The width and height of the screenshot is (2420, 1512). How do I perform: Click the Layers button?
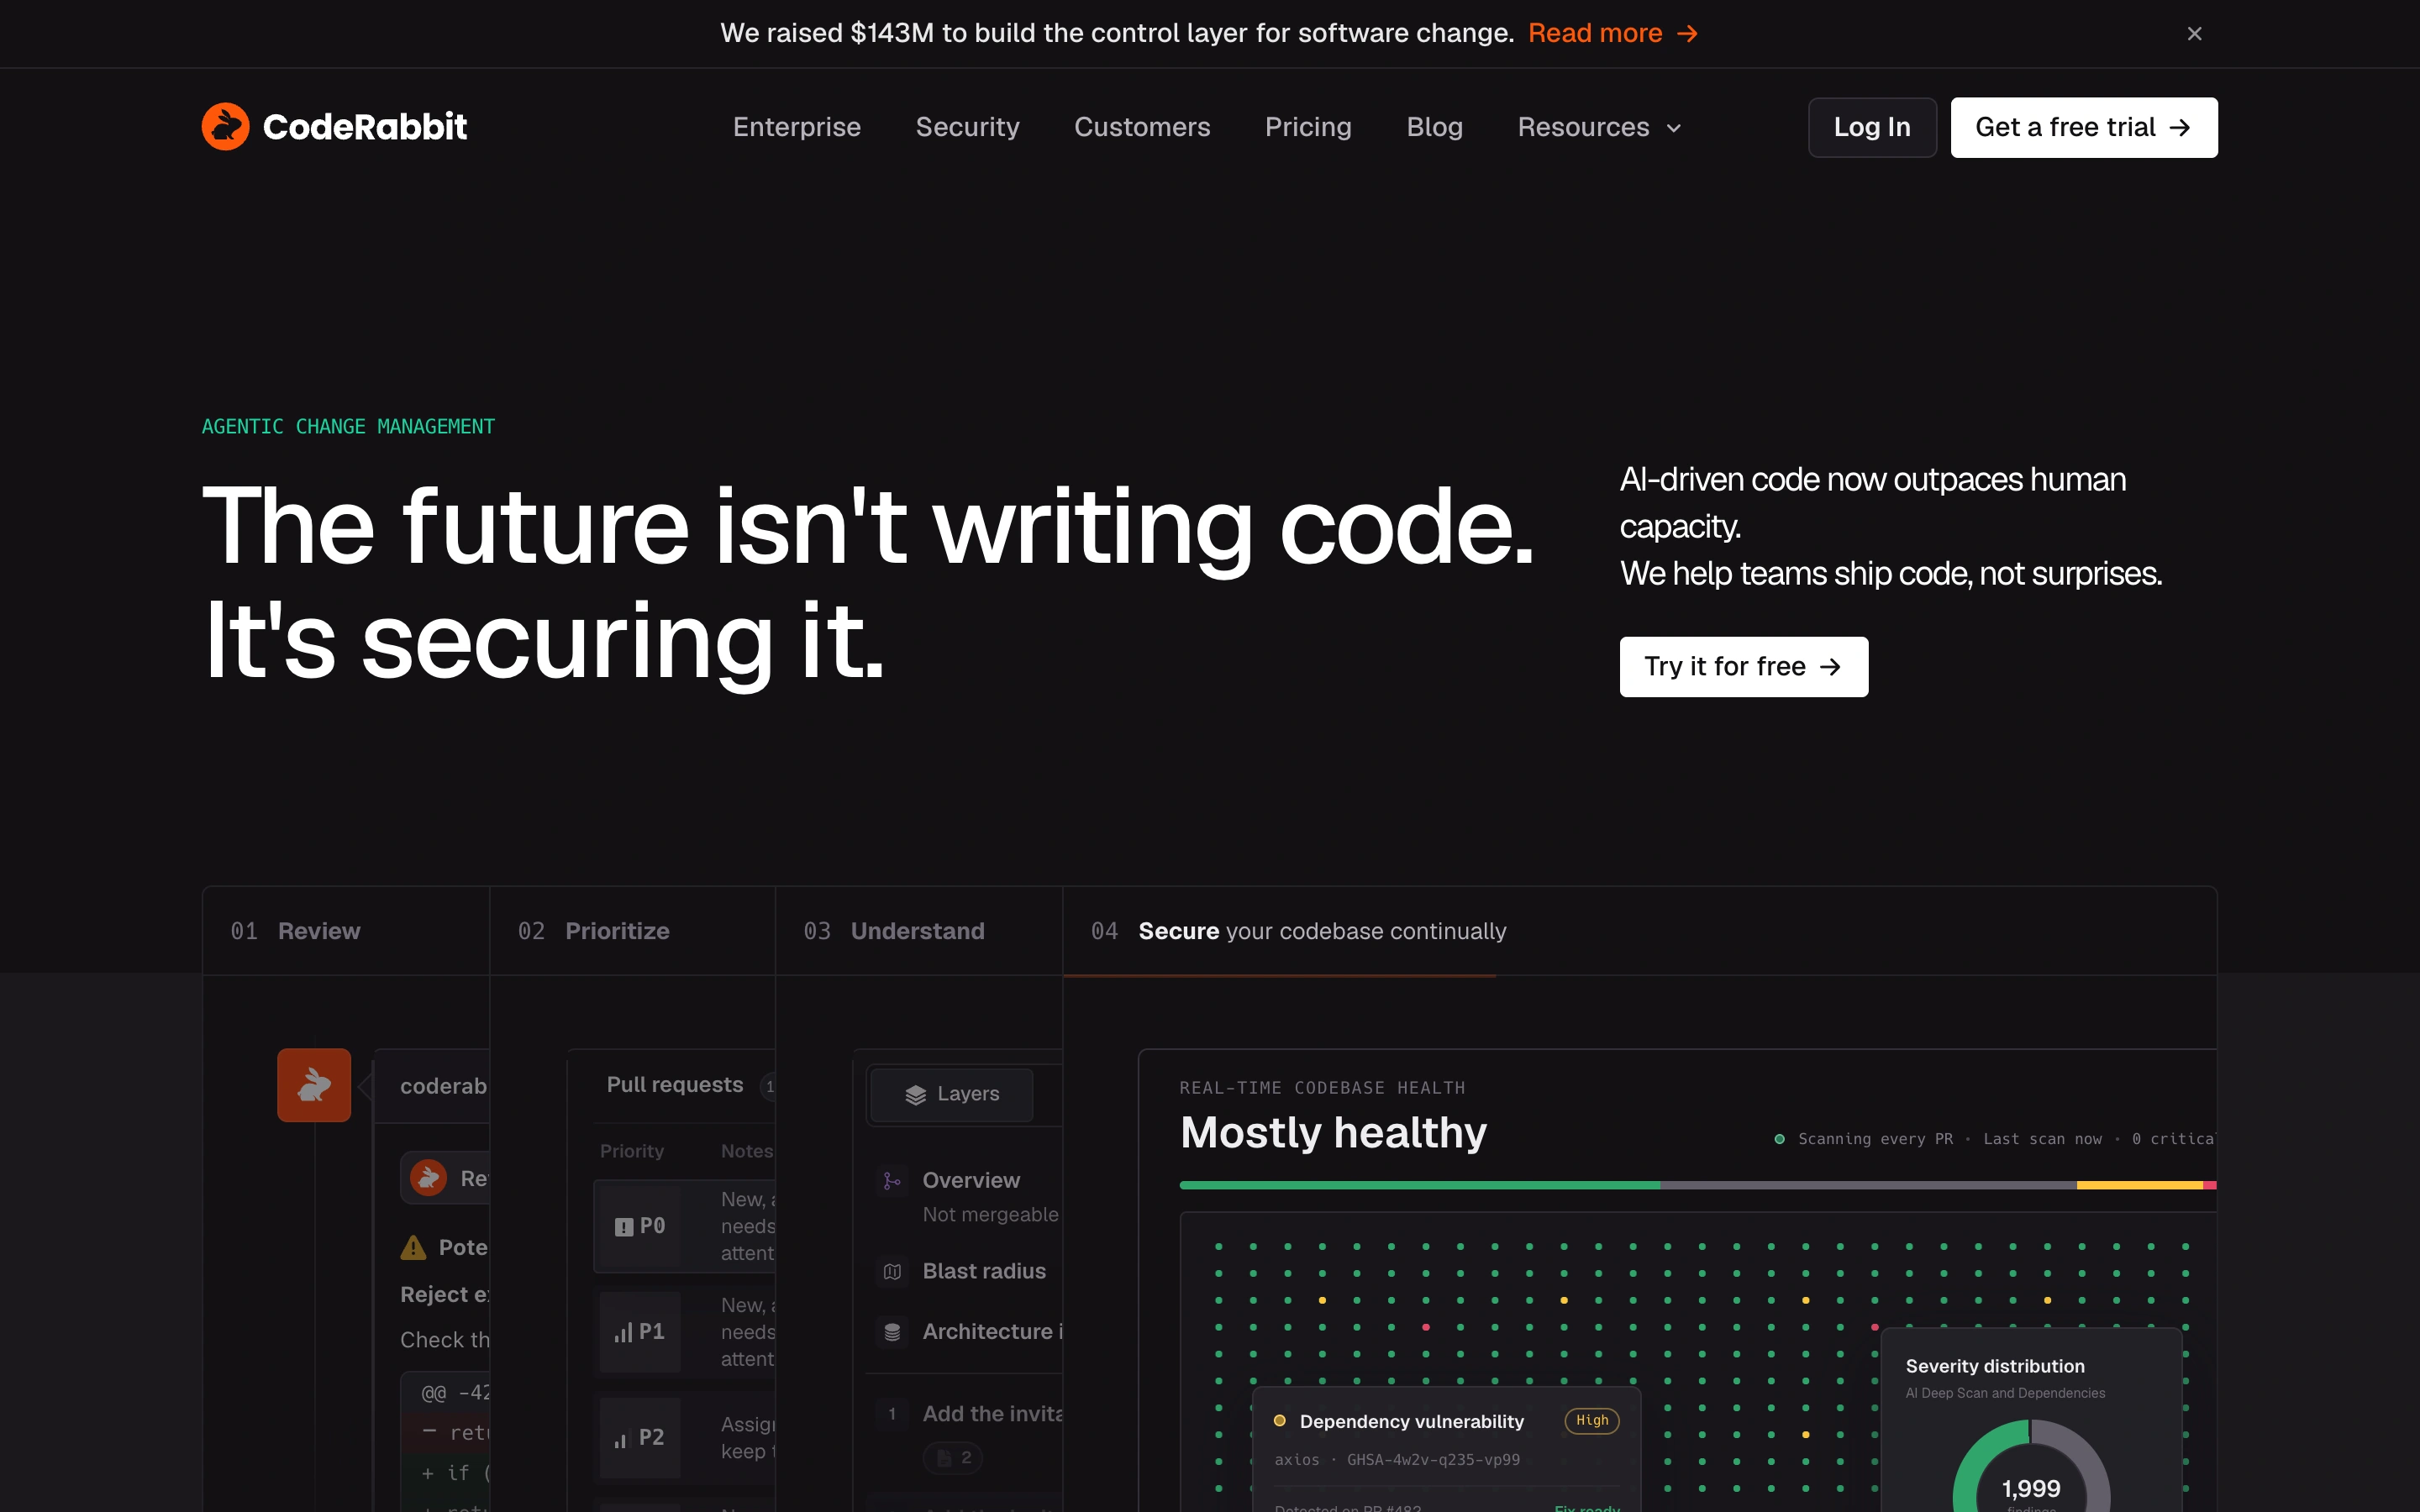951,1095
